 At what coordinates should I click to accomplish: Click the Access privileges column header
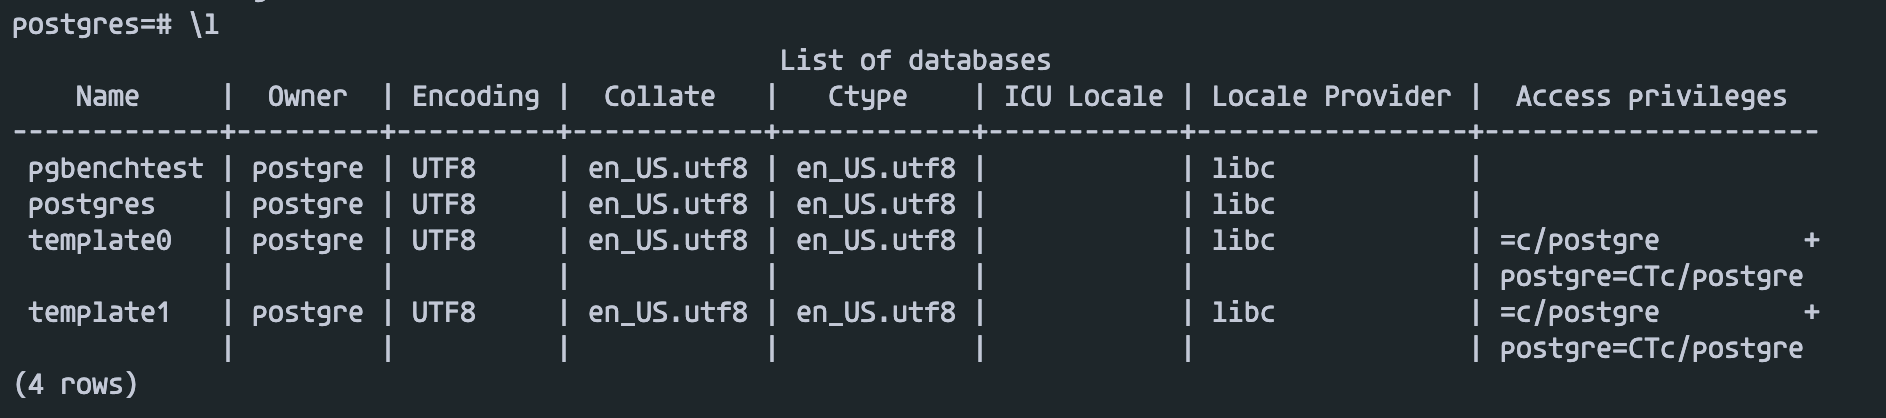[x=1651, y=97]
